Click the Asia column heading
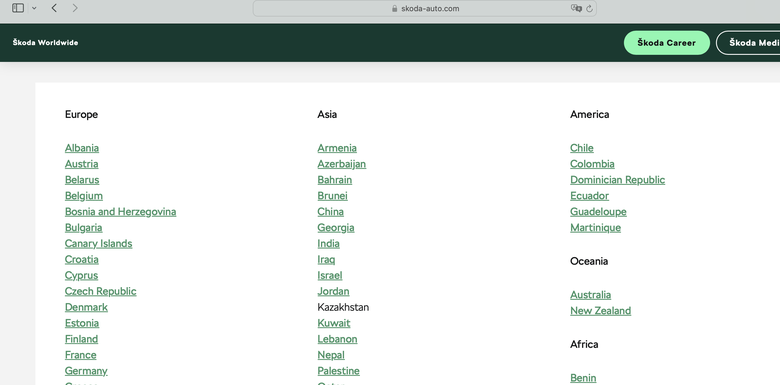Viewport: 780px width, 385px height. 327,114
